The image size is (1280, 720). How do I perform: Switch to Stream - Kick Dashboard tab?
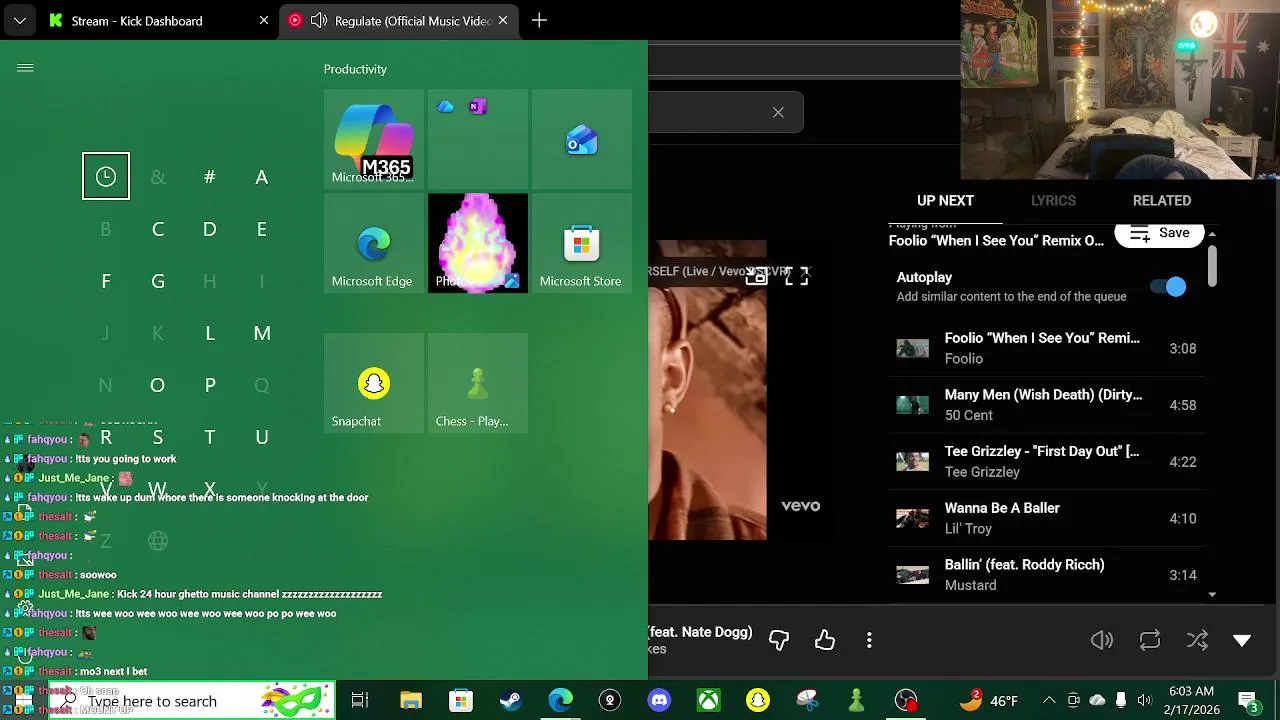coord(159,20)
